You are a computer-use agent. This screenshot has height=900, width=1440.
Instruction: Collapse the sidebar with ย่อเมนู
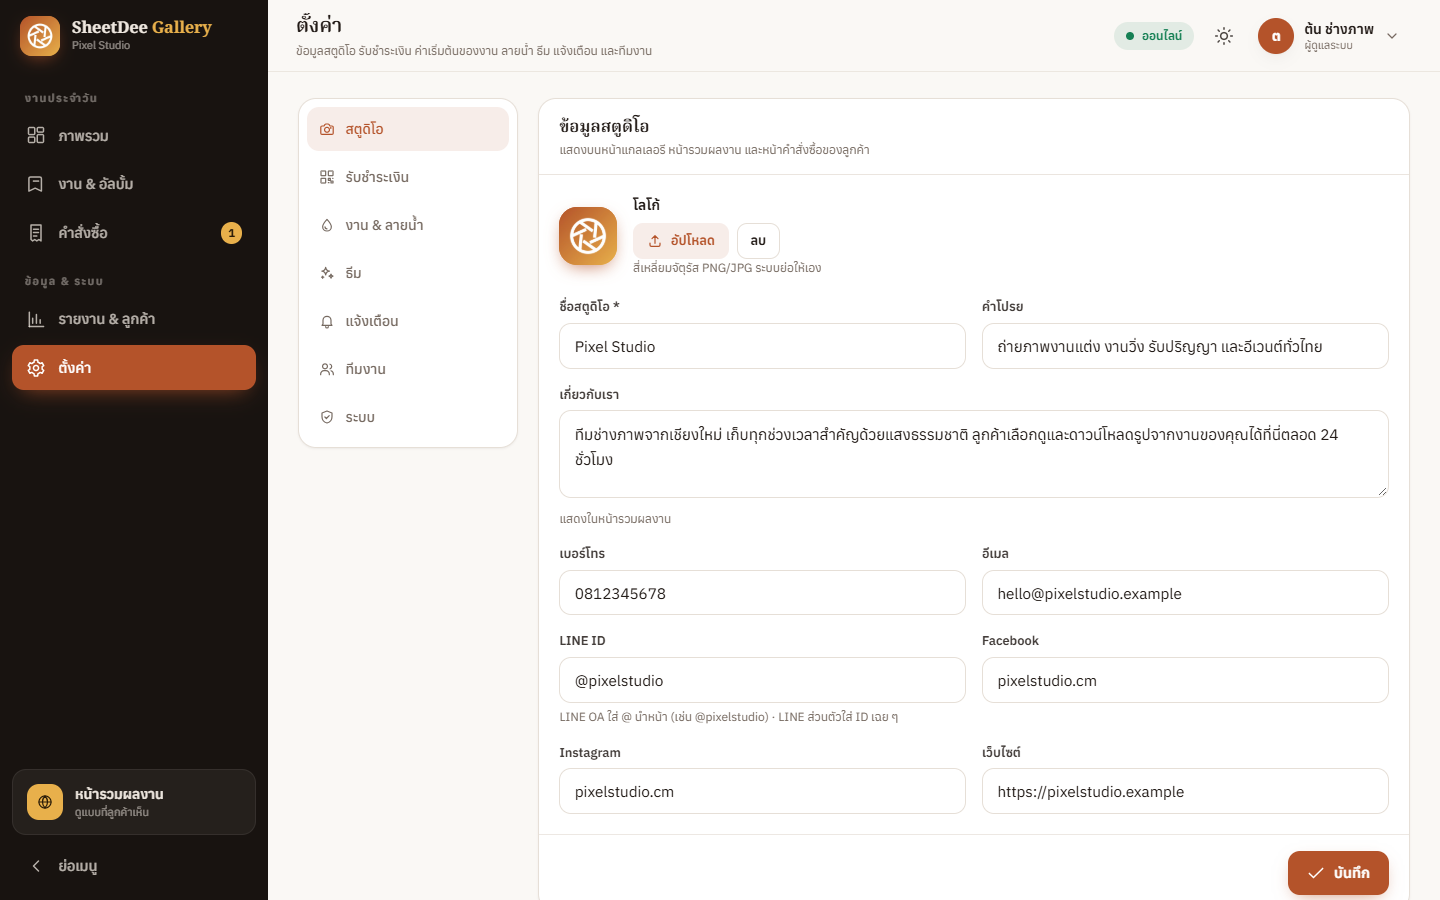[x=134, y=866]
